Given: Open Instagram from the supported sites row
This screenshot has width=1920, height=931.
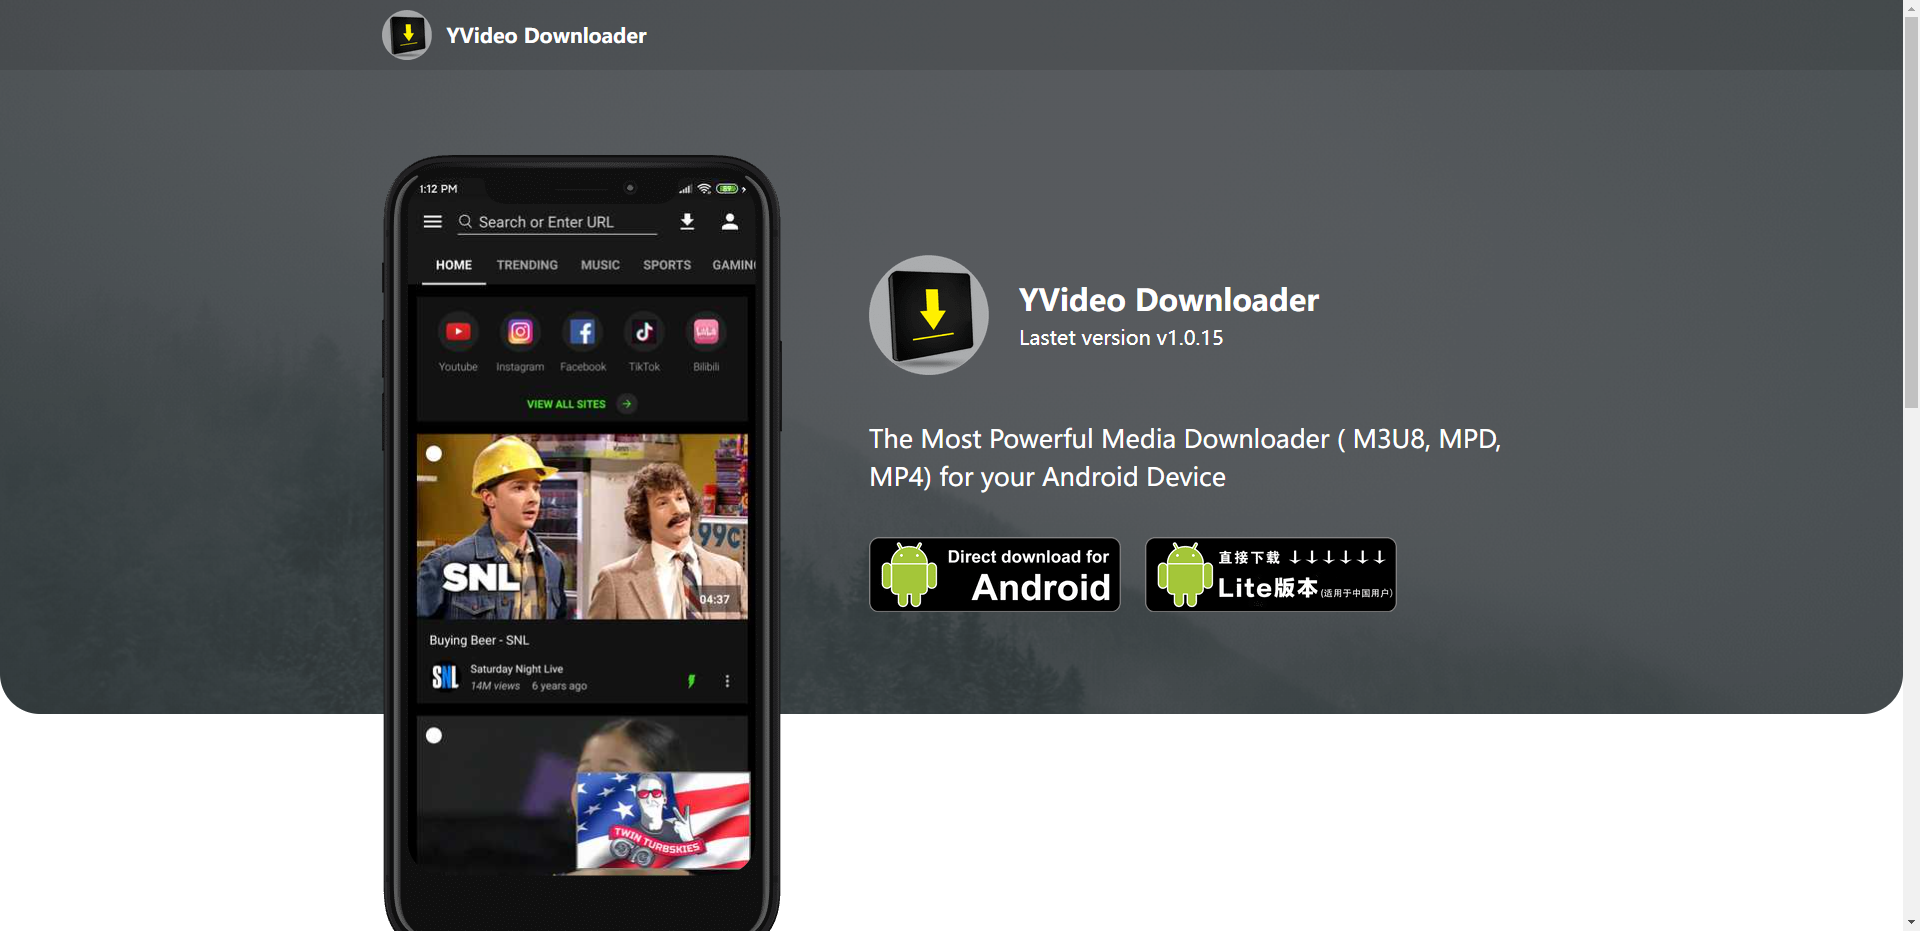Looking at the screenshot, I should point(520,332).
